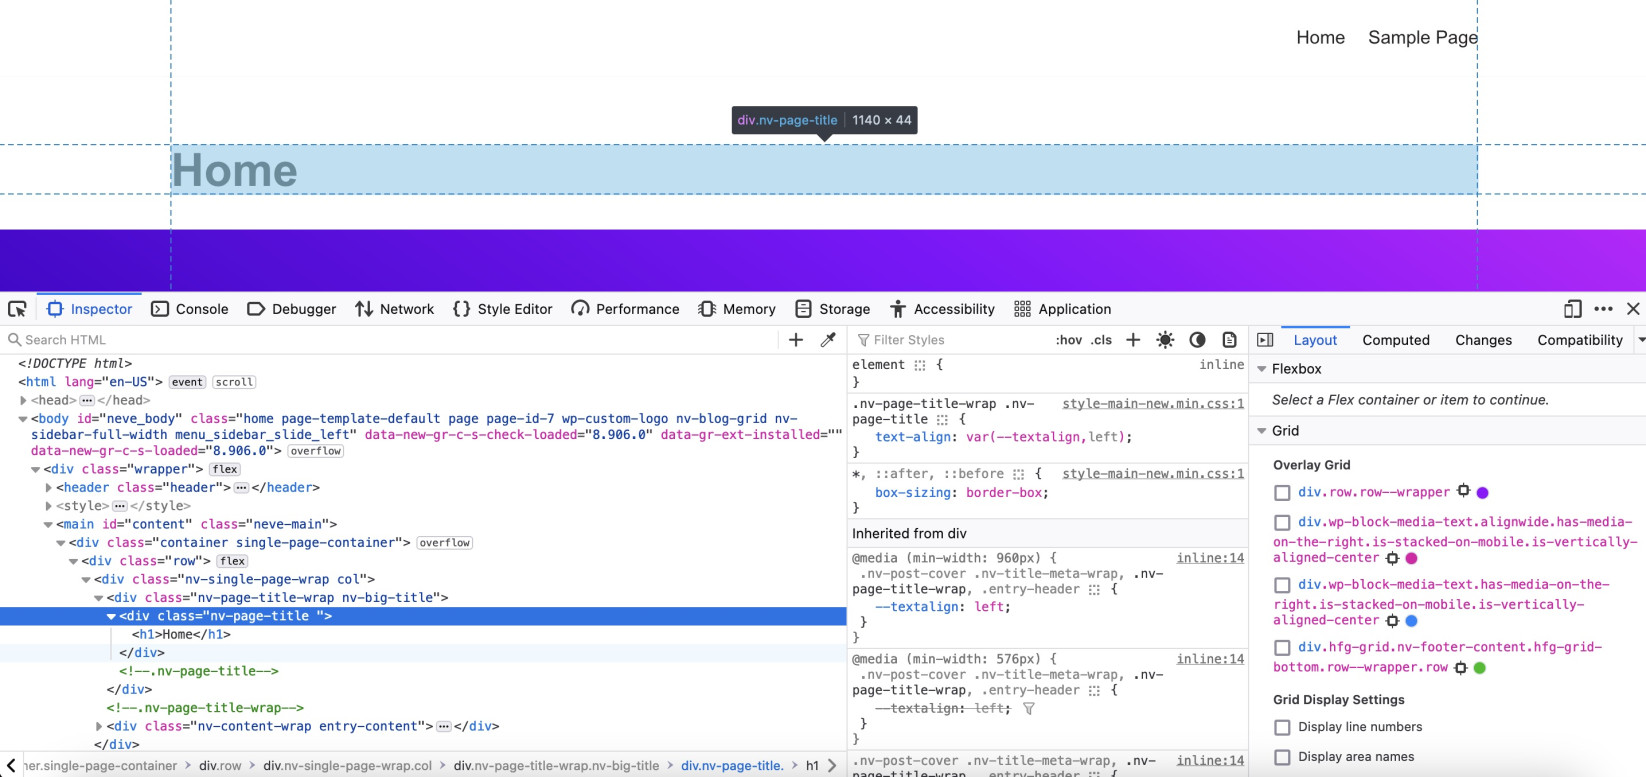Click the overflow badge on the container div

[x=444, y=543]
